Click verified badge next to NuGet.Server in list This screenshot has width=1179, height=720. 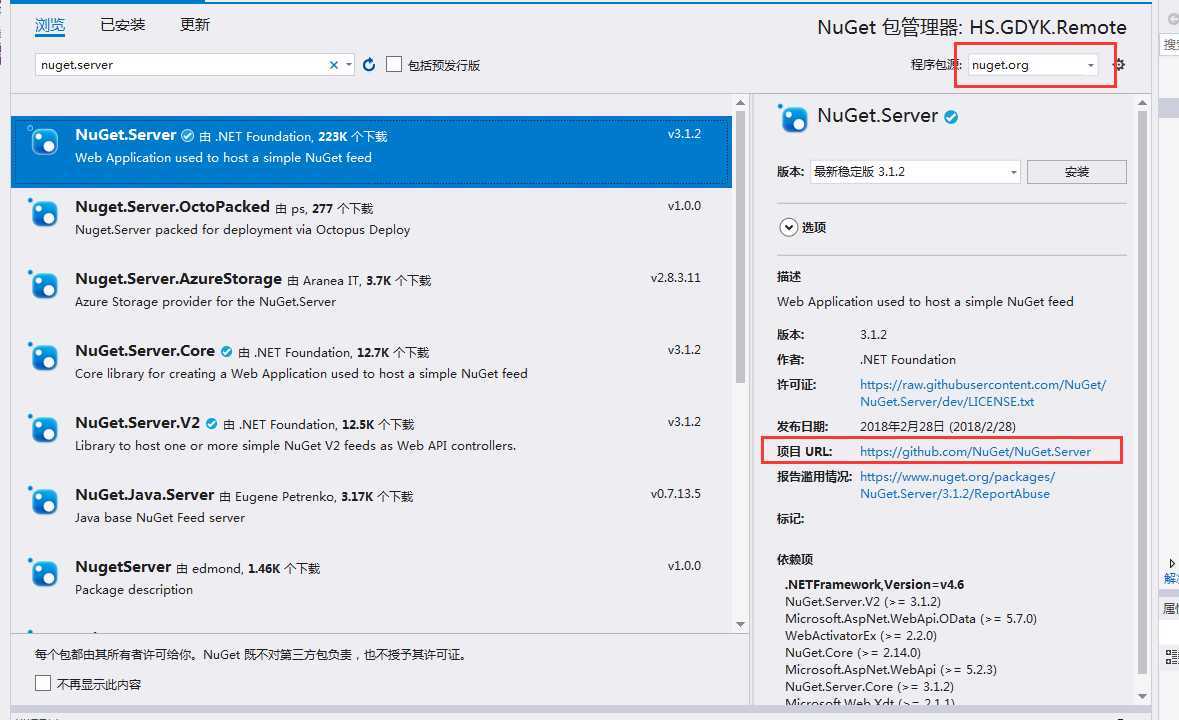click(187, 135)
